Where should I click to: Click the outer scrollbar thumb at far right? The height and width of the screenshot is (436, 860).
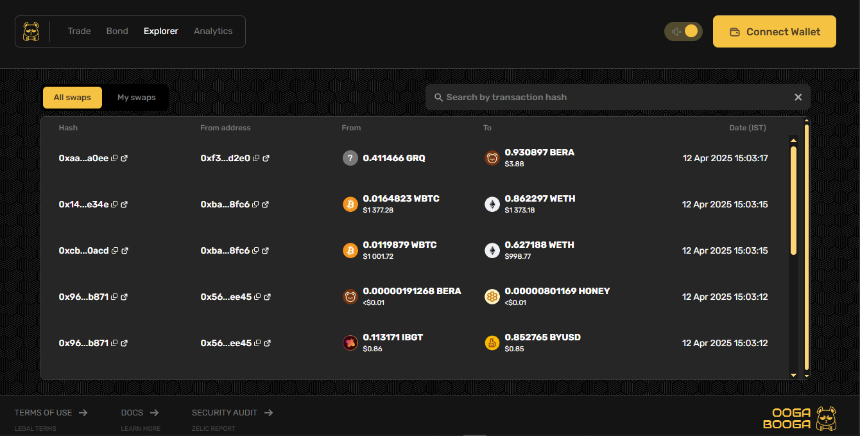point(807,247)
